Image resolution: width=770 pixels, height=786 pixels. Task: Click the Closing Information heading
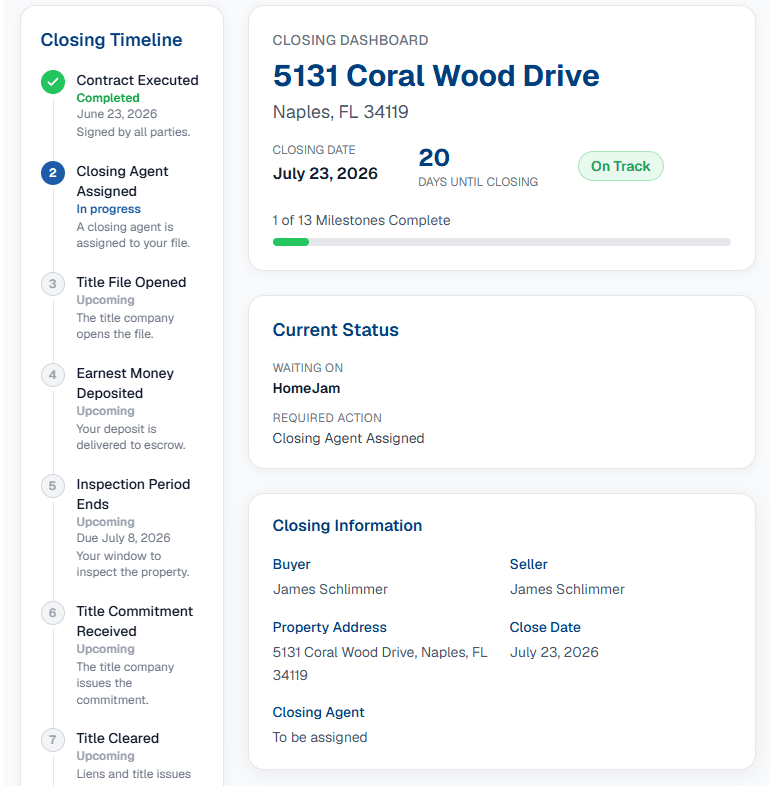pyautogui.click(x=347, y=525)
